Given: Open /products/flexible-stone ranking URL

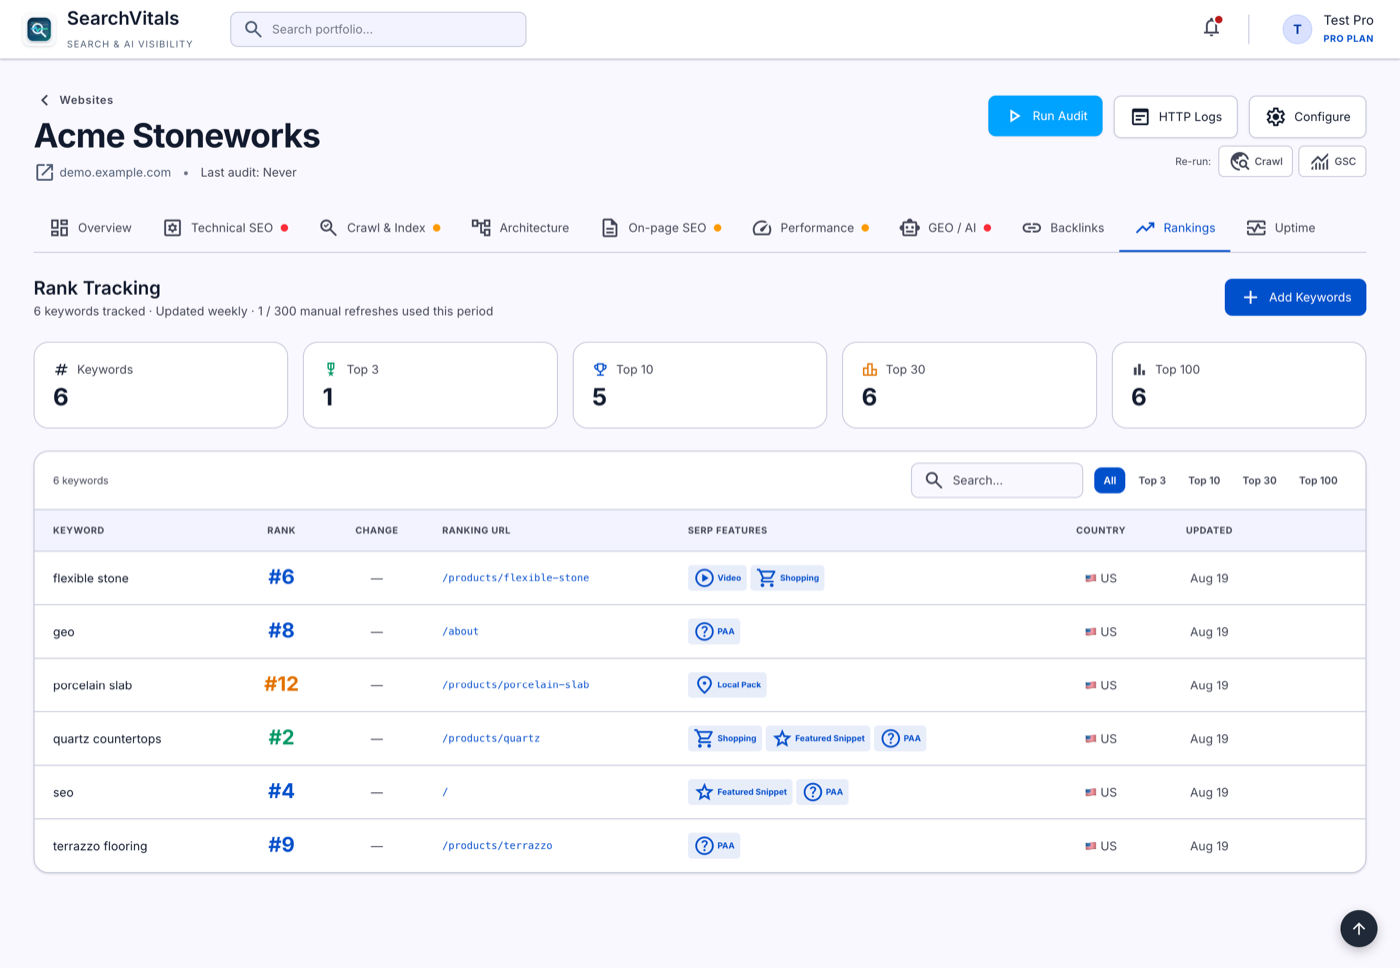Looking at the screenshot, I should coord(516,578).
